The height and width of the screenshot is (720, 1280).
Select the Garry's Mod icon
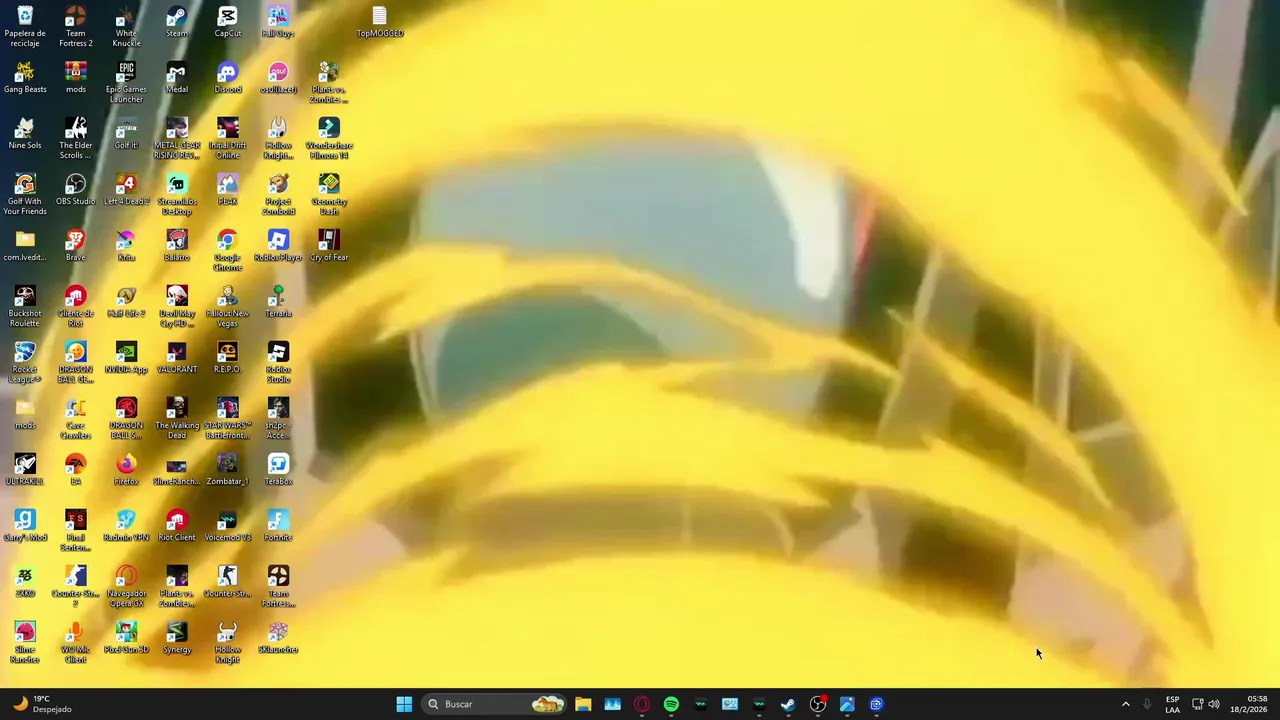(x=25, y=526)
